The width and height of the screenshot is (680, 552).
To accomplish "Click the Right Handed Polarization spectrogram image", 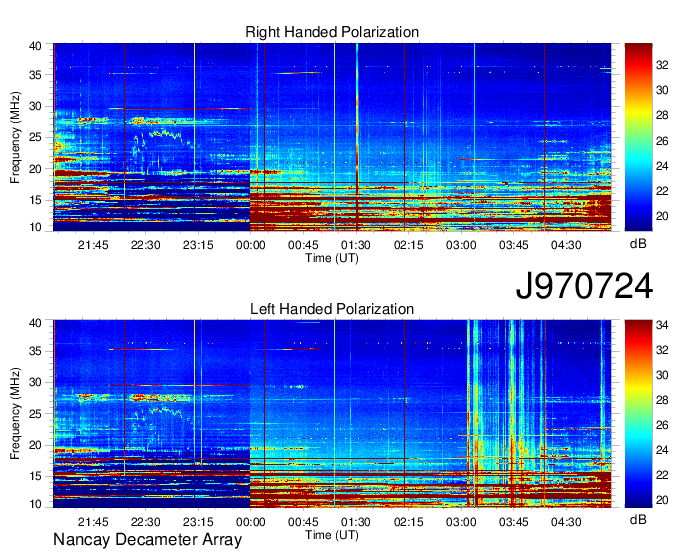I will [332, 137].
